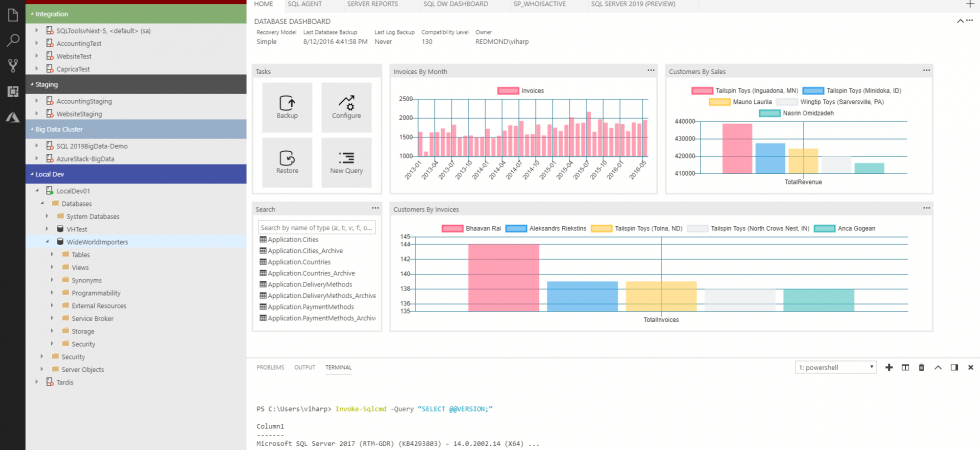Open the Source Control view in the activity bar
The width and height of the screenshot is (980, 450).
pos(13,66)
